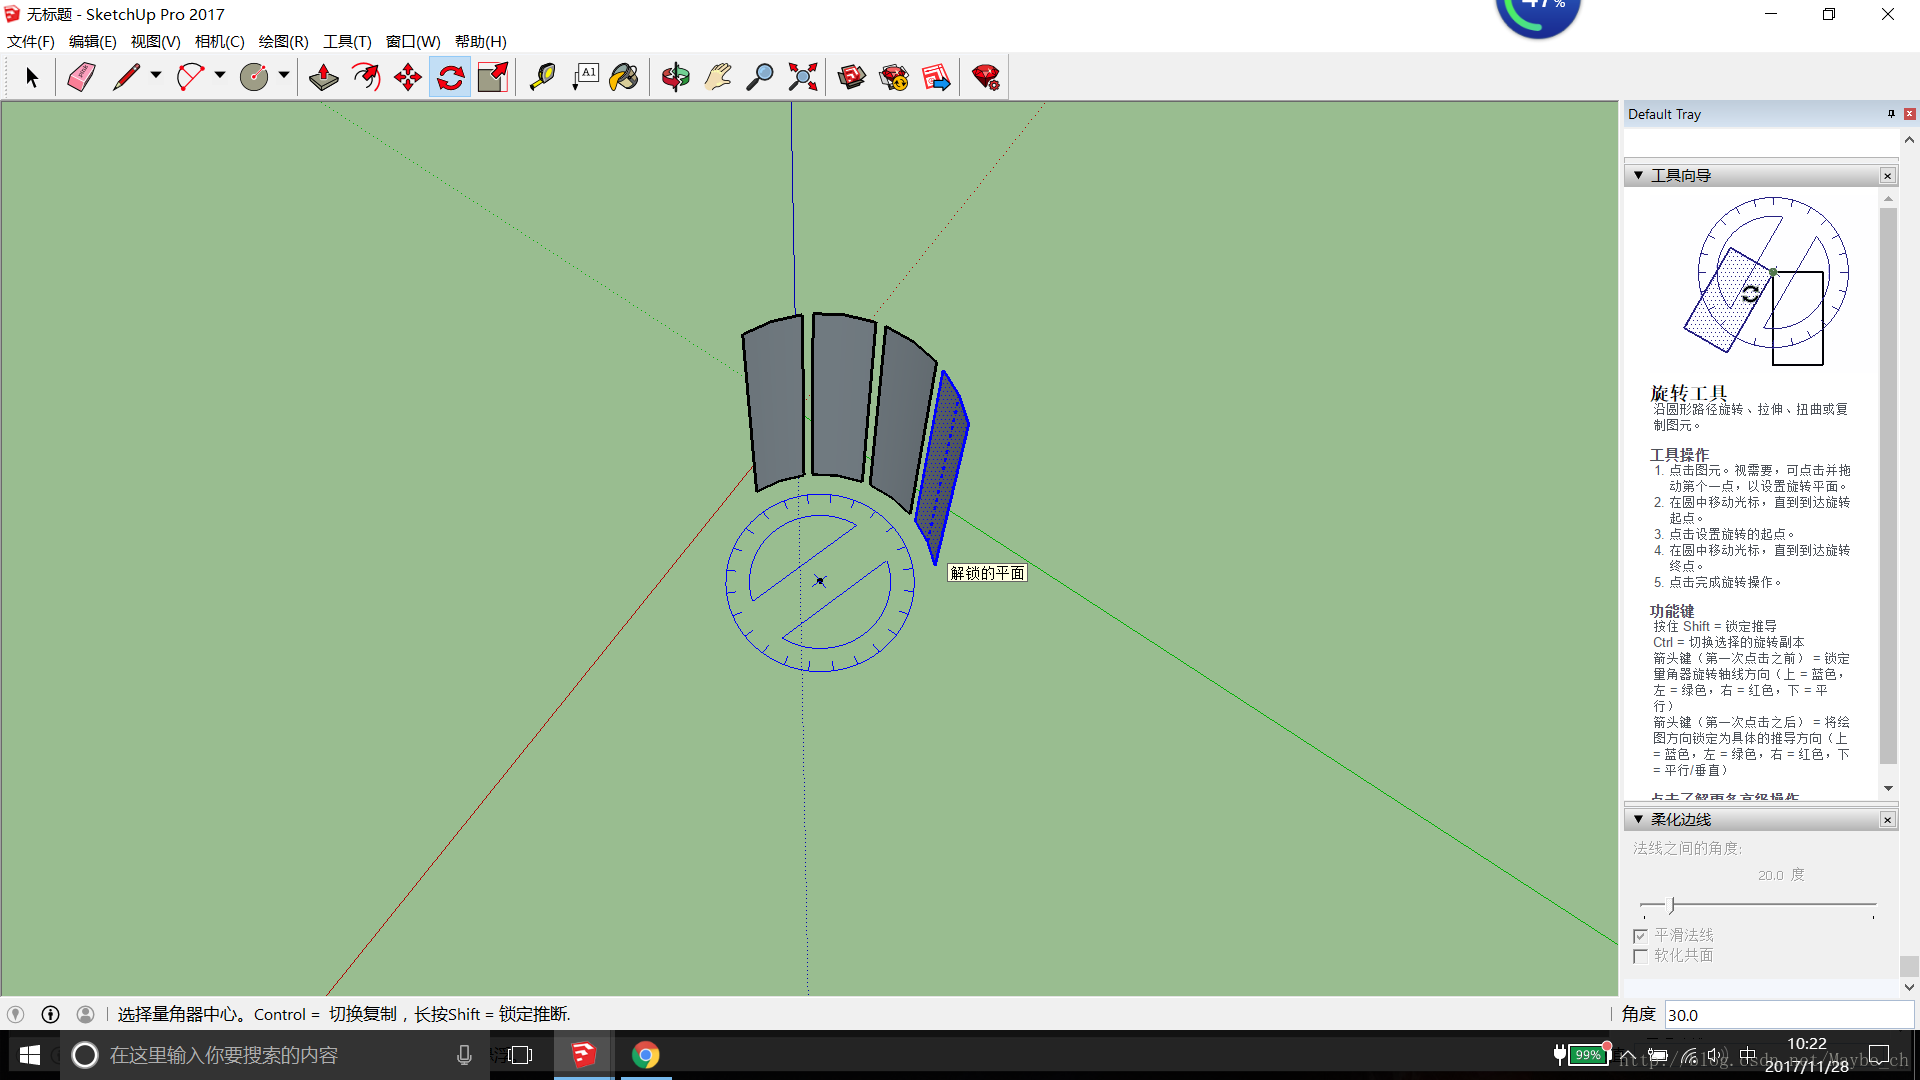Open the Line tool dropdown arrow
The height and width of the screenshot is (1080, 1920).
point(156,75)
